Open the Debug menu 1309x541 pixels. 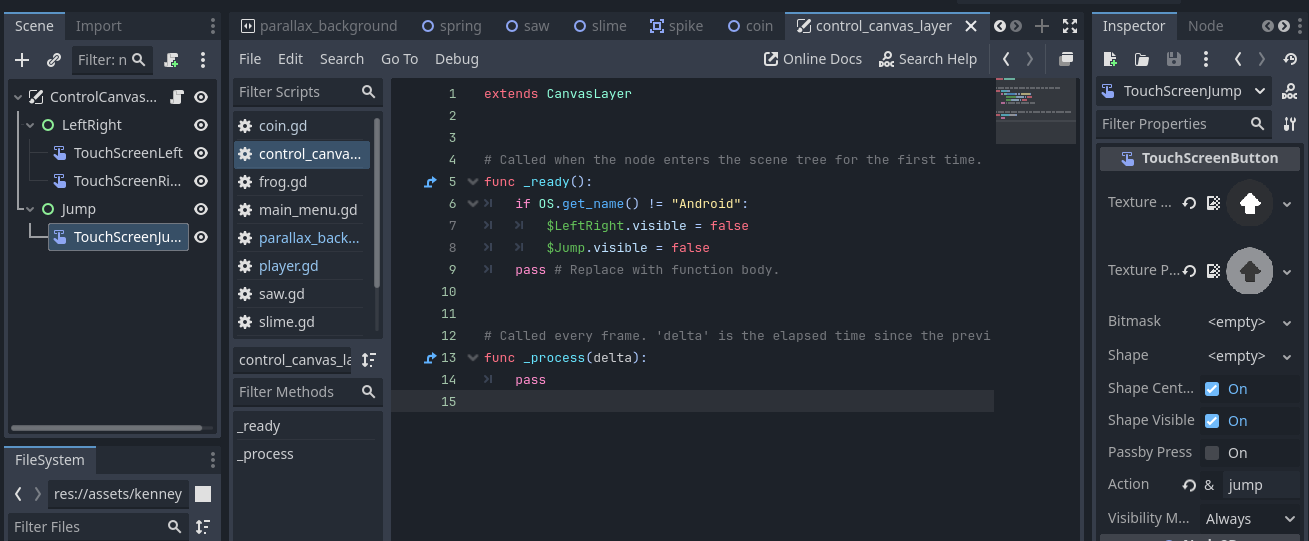(456, 59)
